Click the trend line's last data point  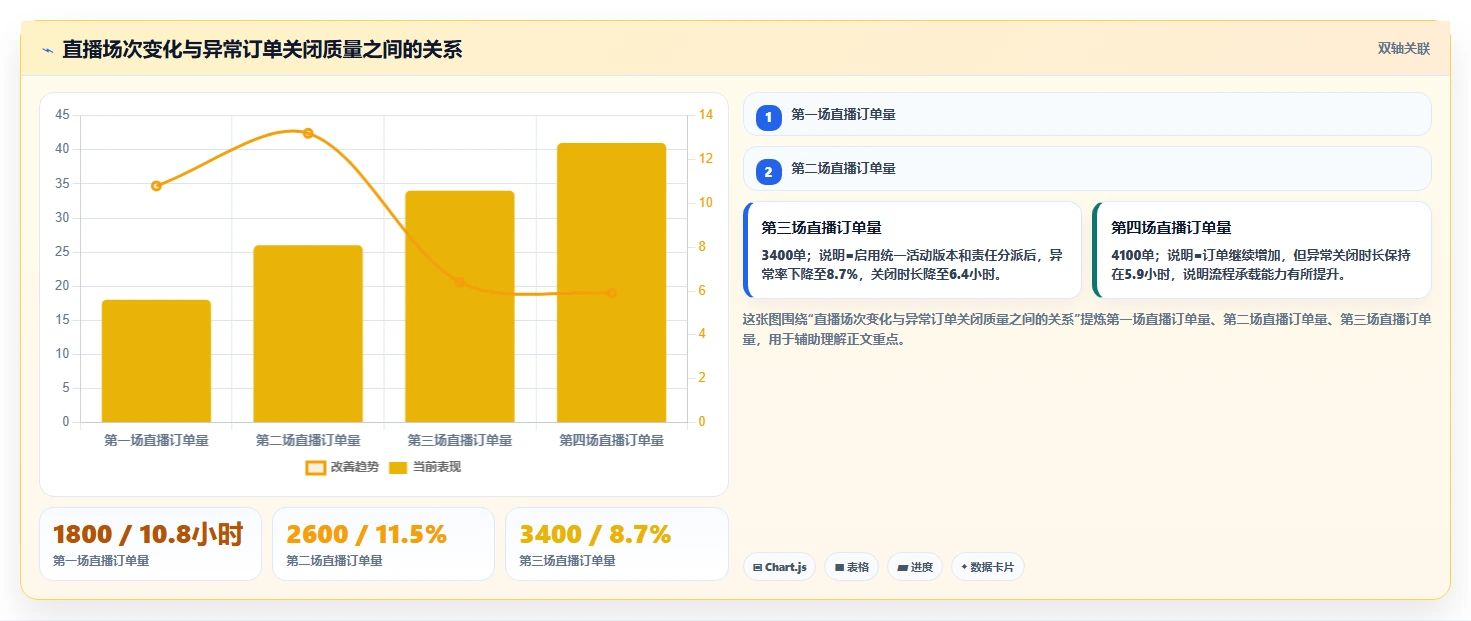point(611,293)
